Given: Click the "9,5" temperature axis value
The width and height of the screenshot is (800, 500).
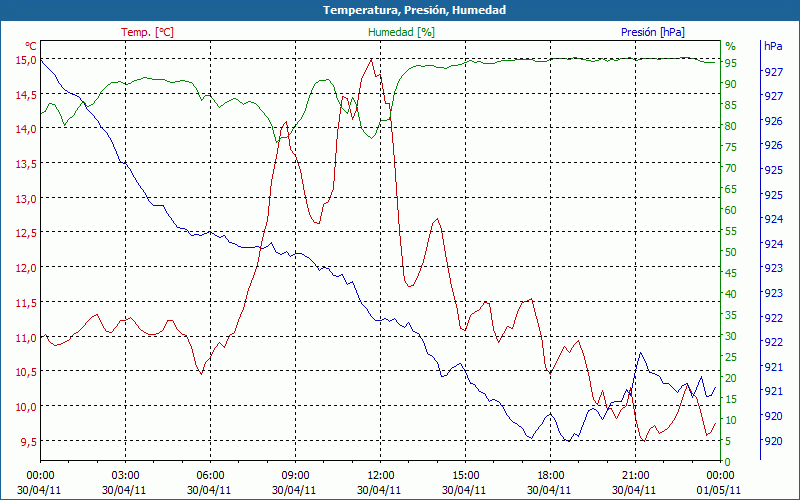Looking at the screenshot, I should point(29,442).
